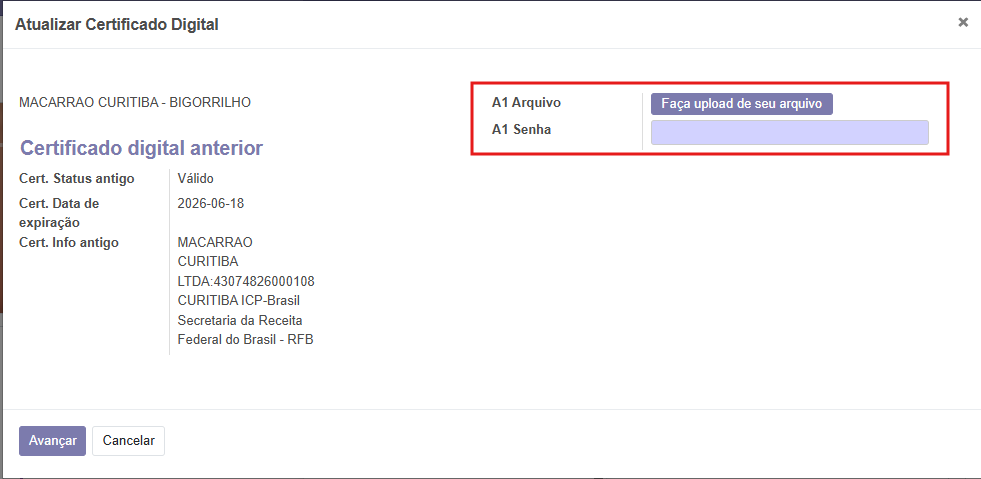Click Faça upload de seu arquivo button

click(741, 104)
